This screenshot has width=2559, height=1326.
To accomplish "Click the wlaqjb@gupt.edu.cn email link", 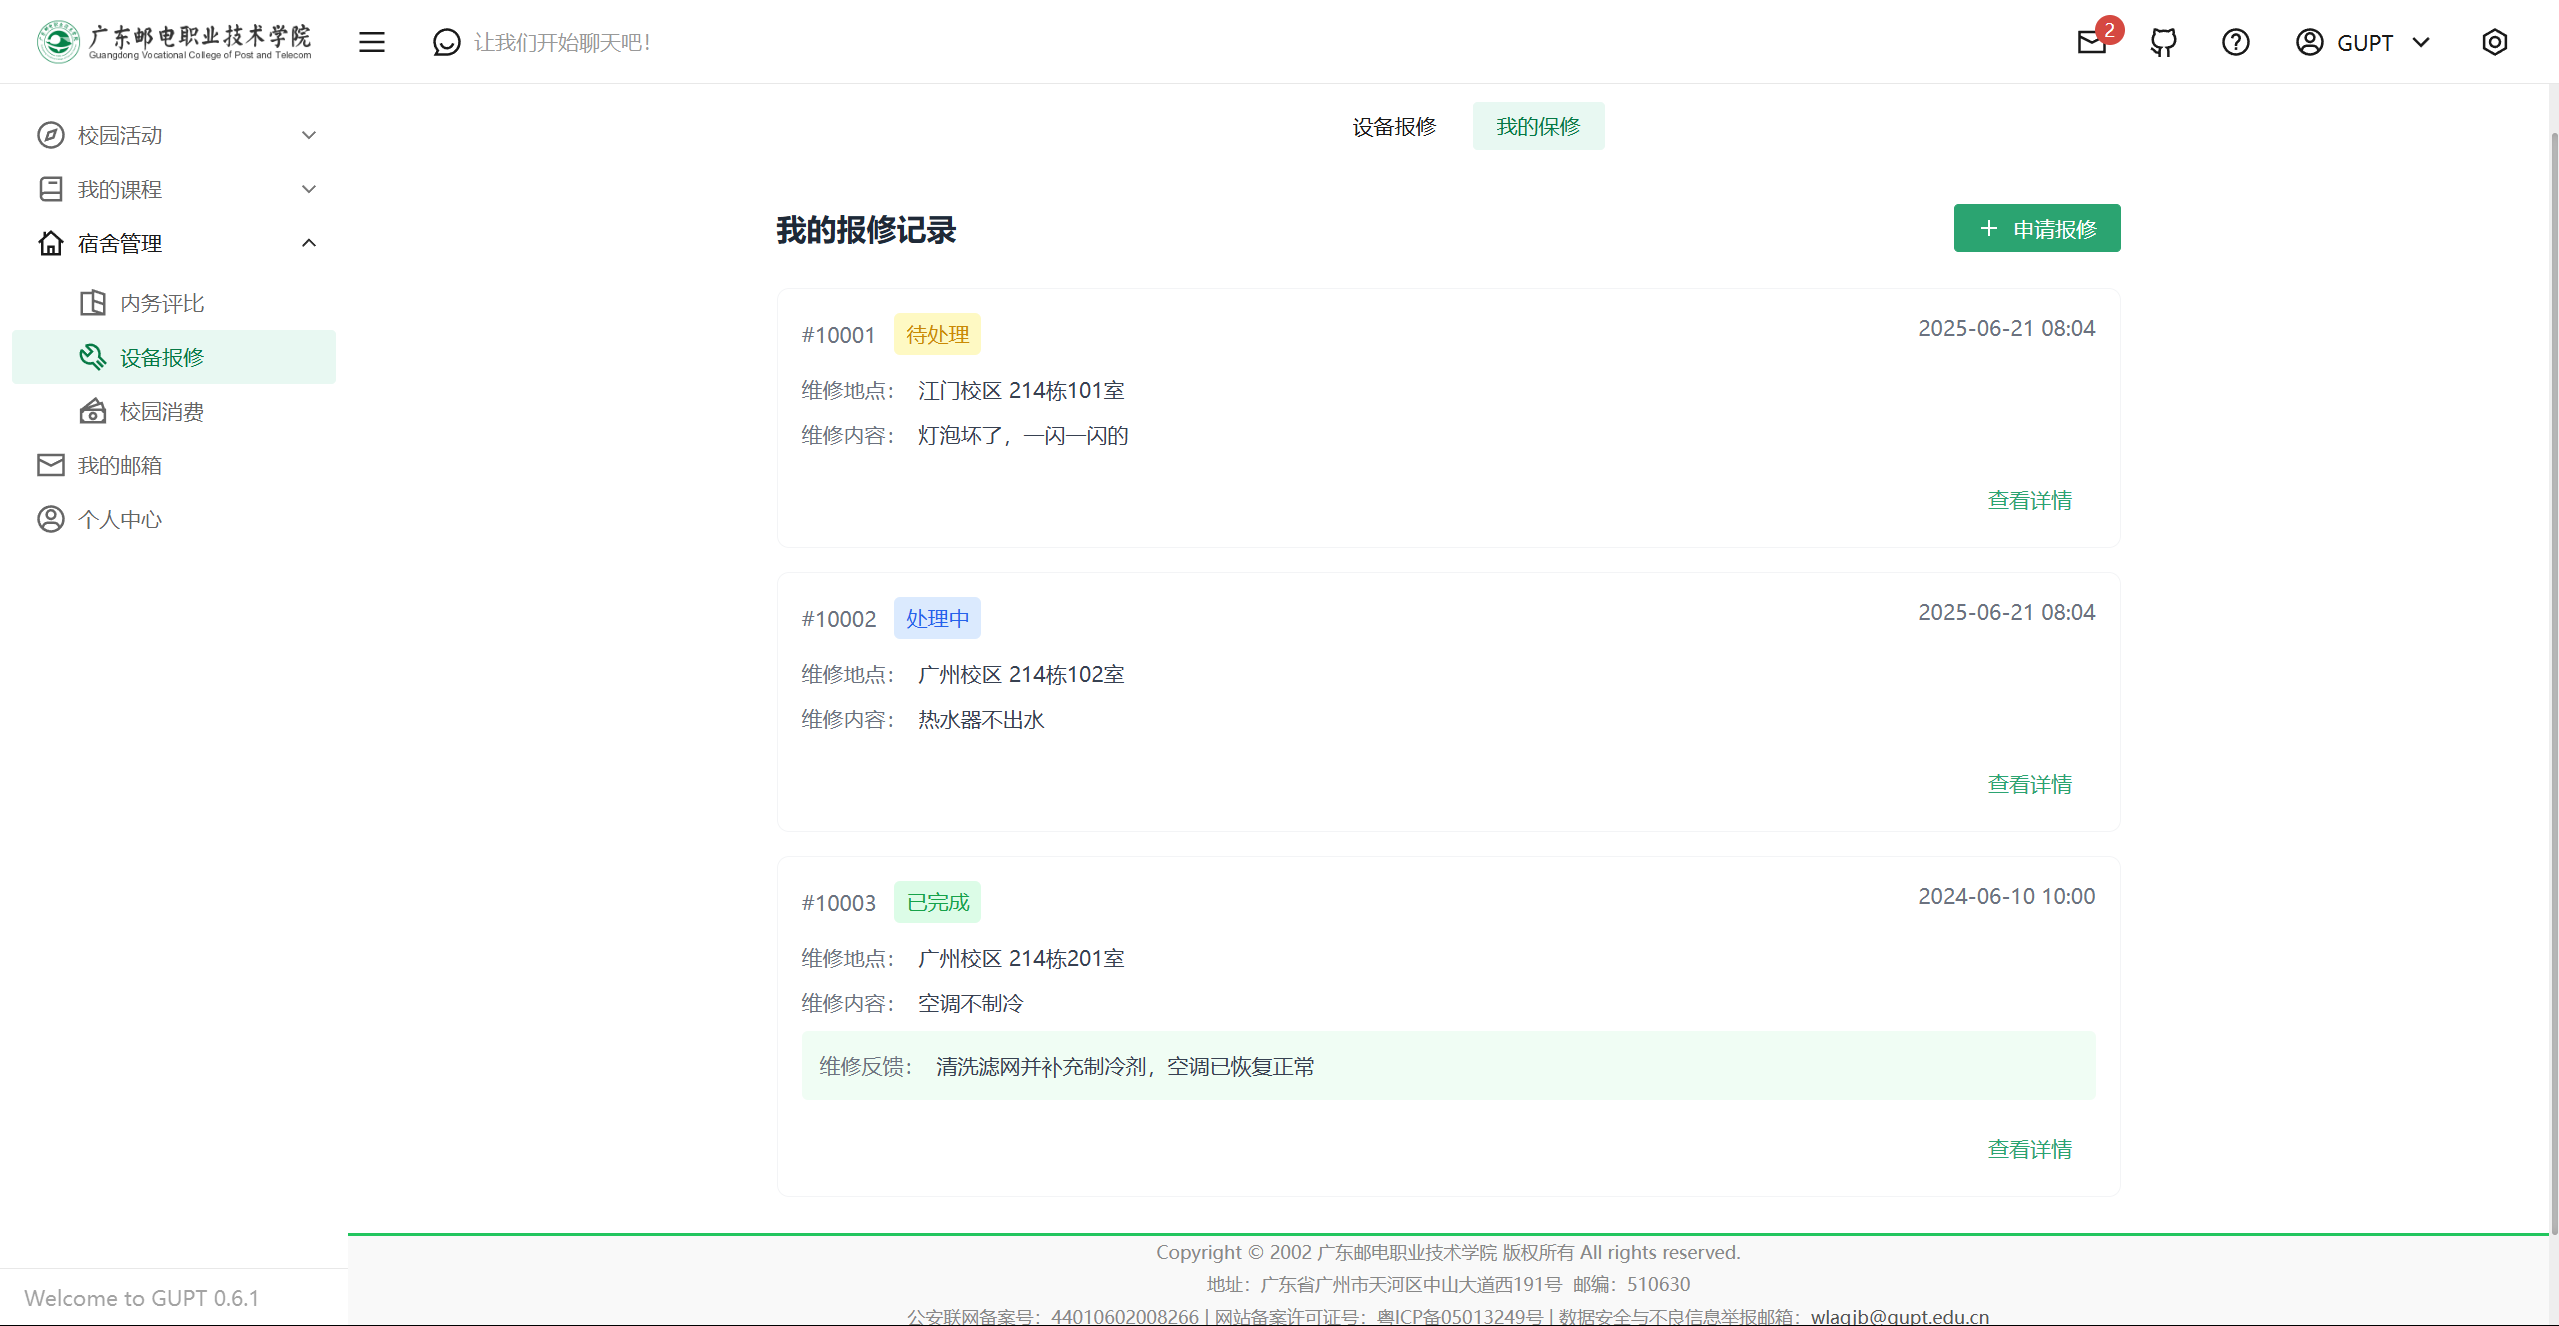I will 1898,1316.
